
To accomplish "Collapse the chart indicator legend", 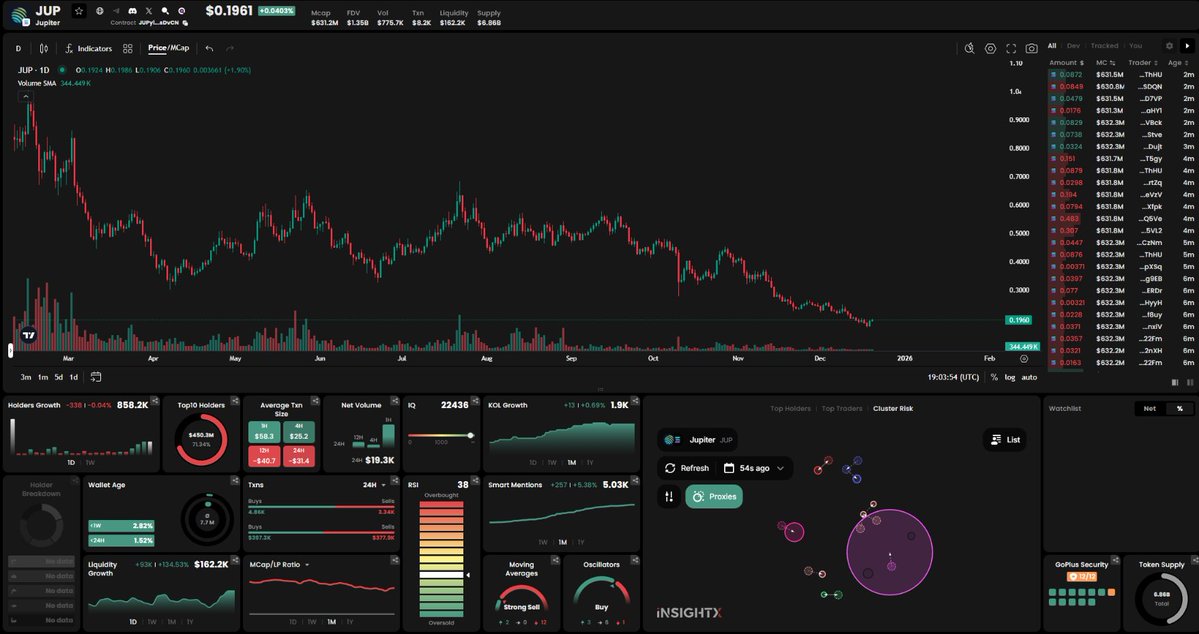I will tap(25, 96).
